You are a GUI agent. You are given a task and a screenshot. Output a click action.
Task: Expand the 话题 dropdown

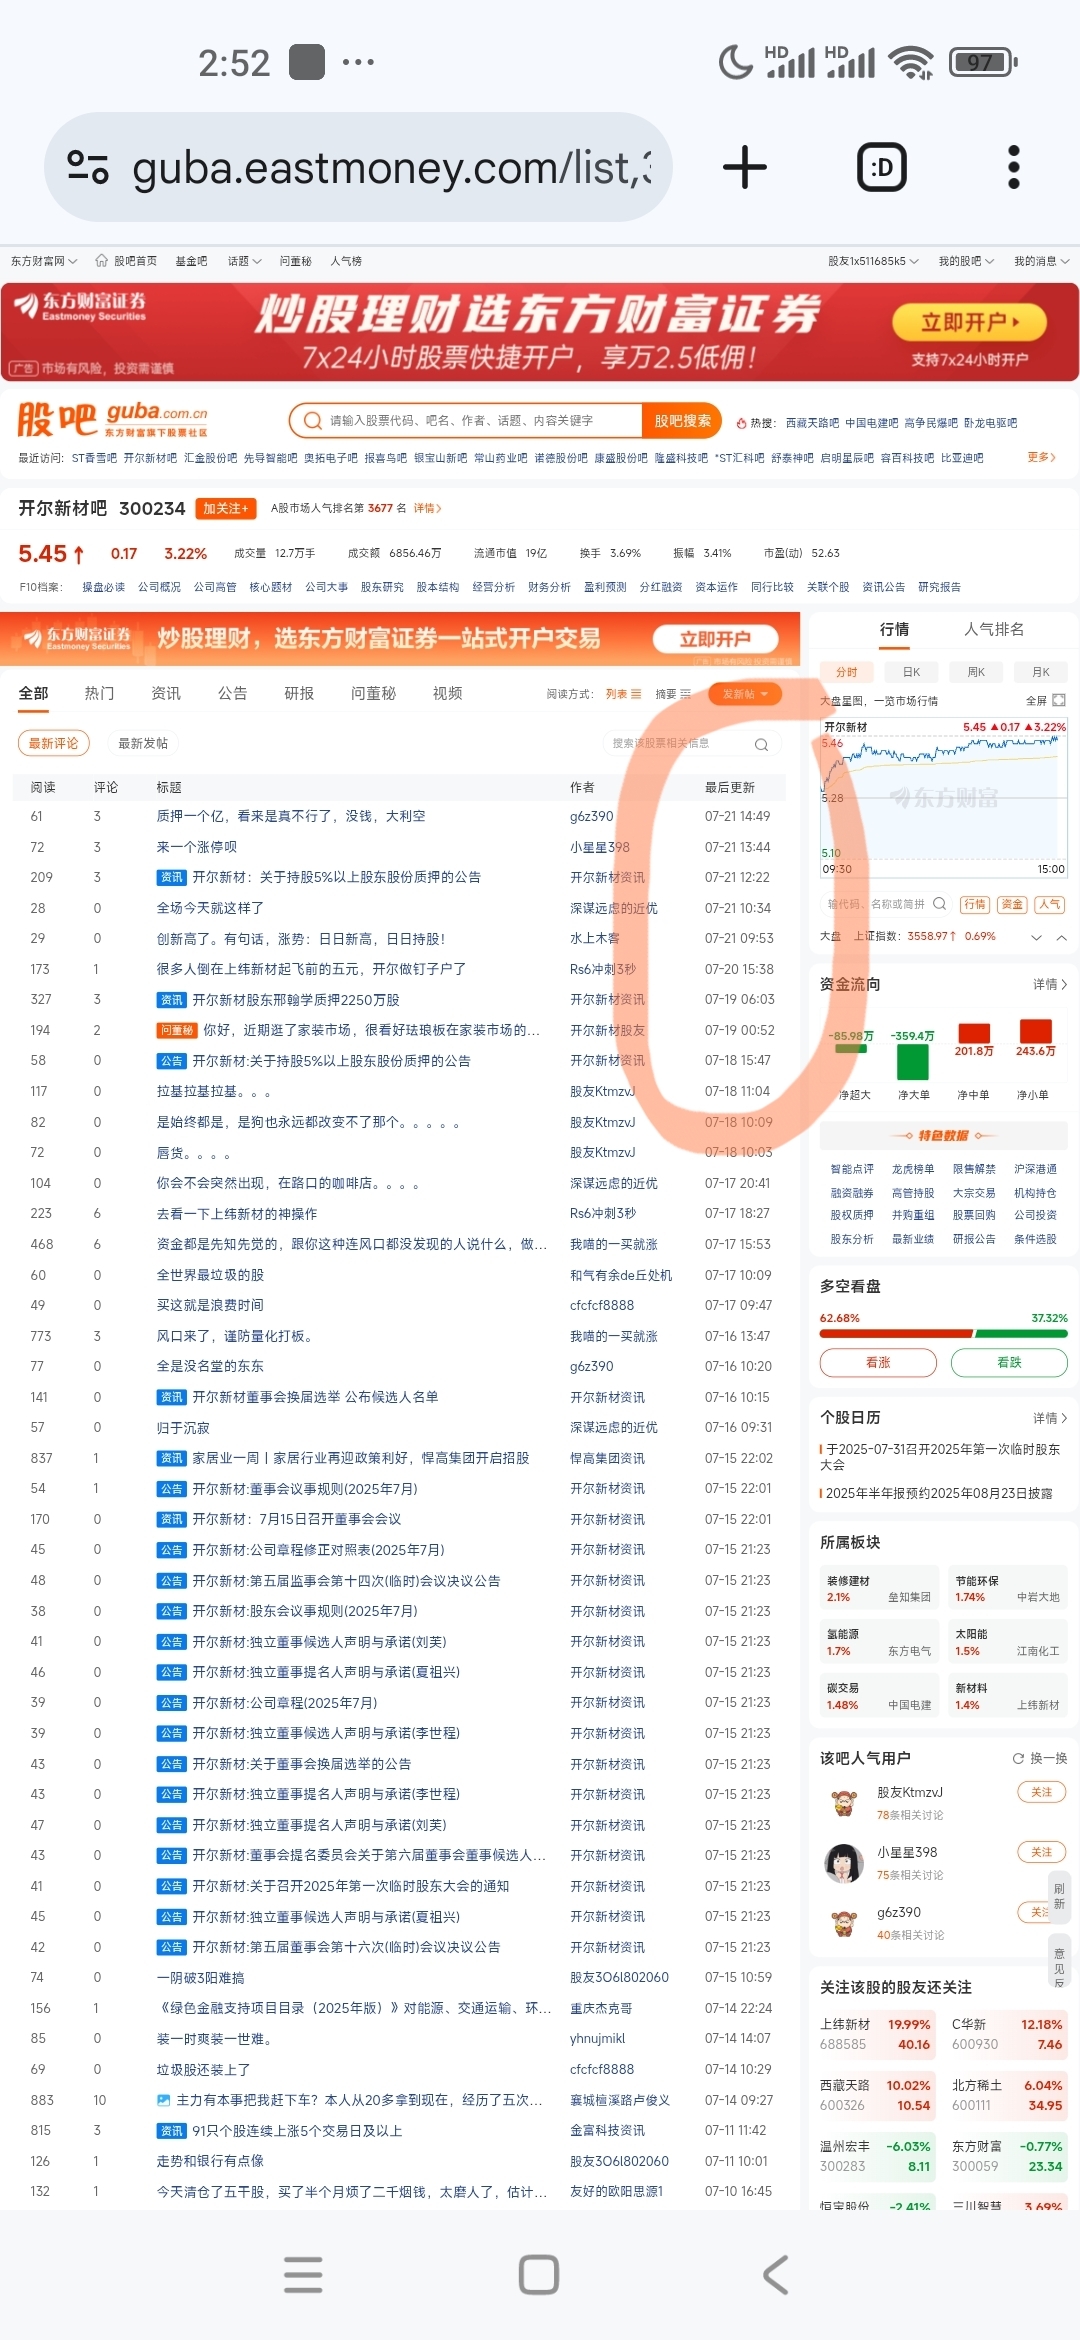(x=244, y=261)
